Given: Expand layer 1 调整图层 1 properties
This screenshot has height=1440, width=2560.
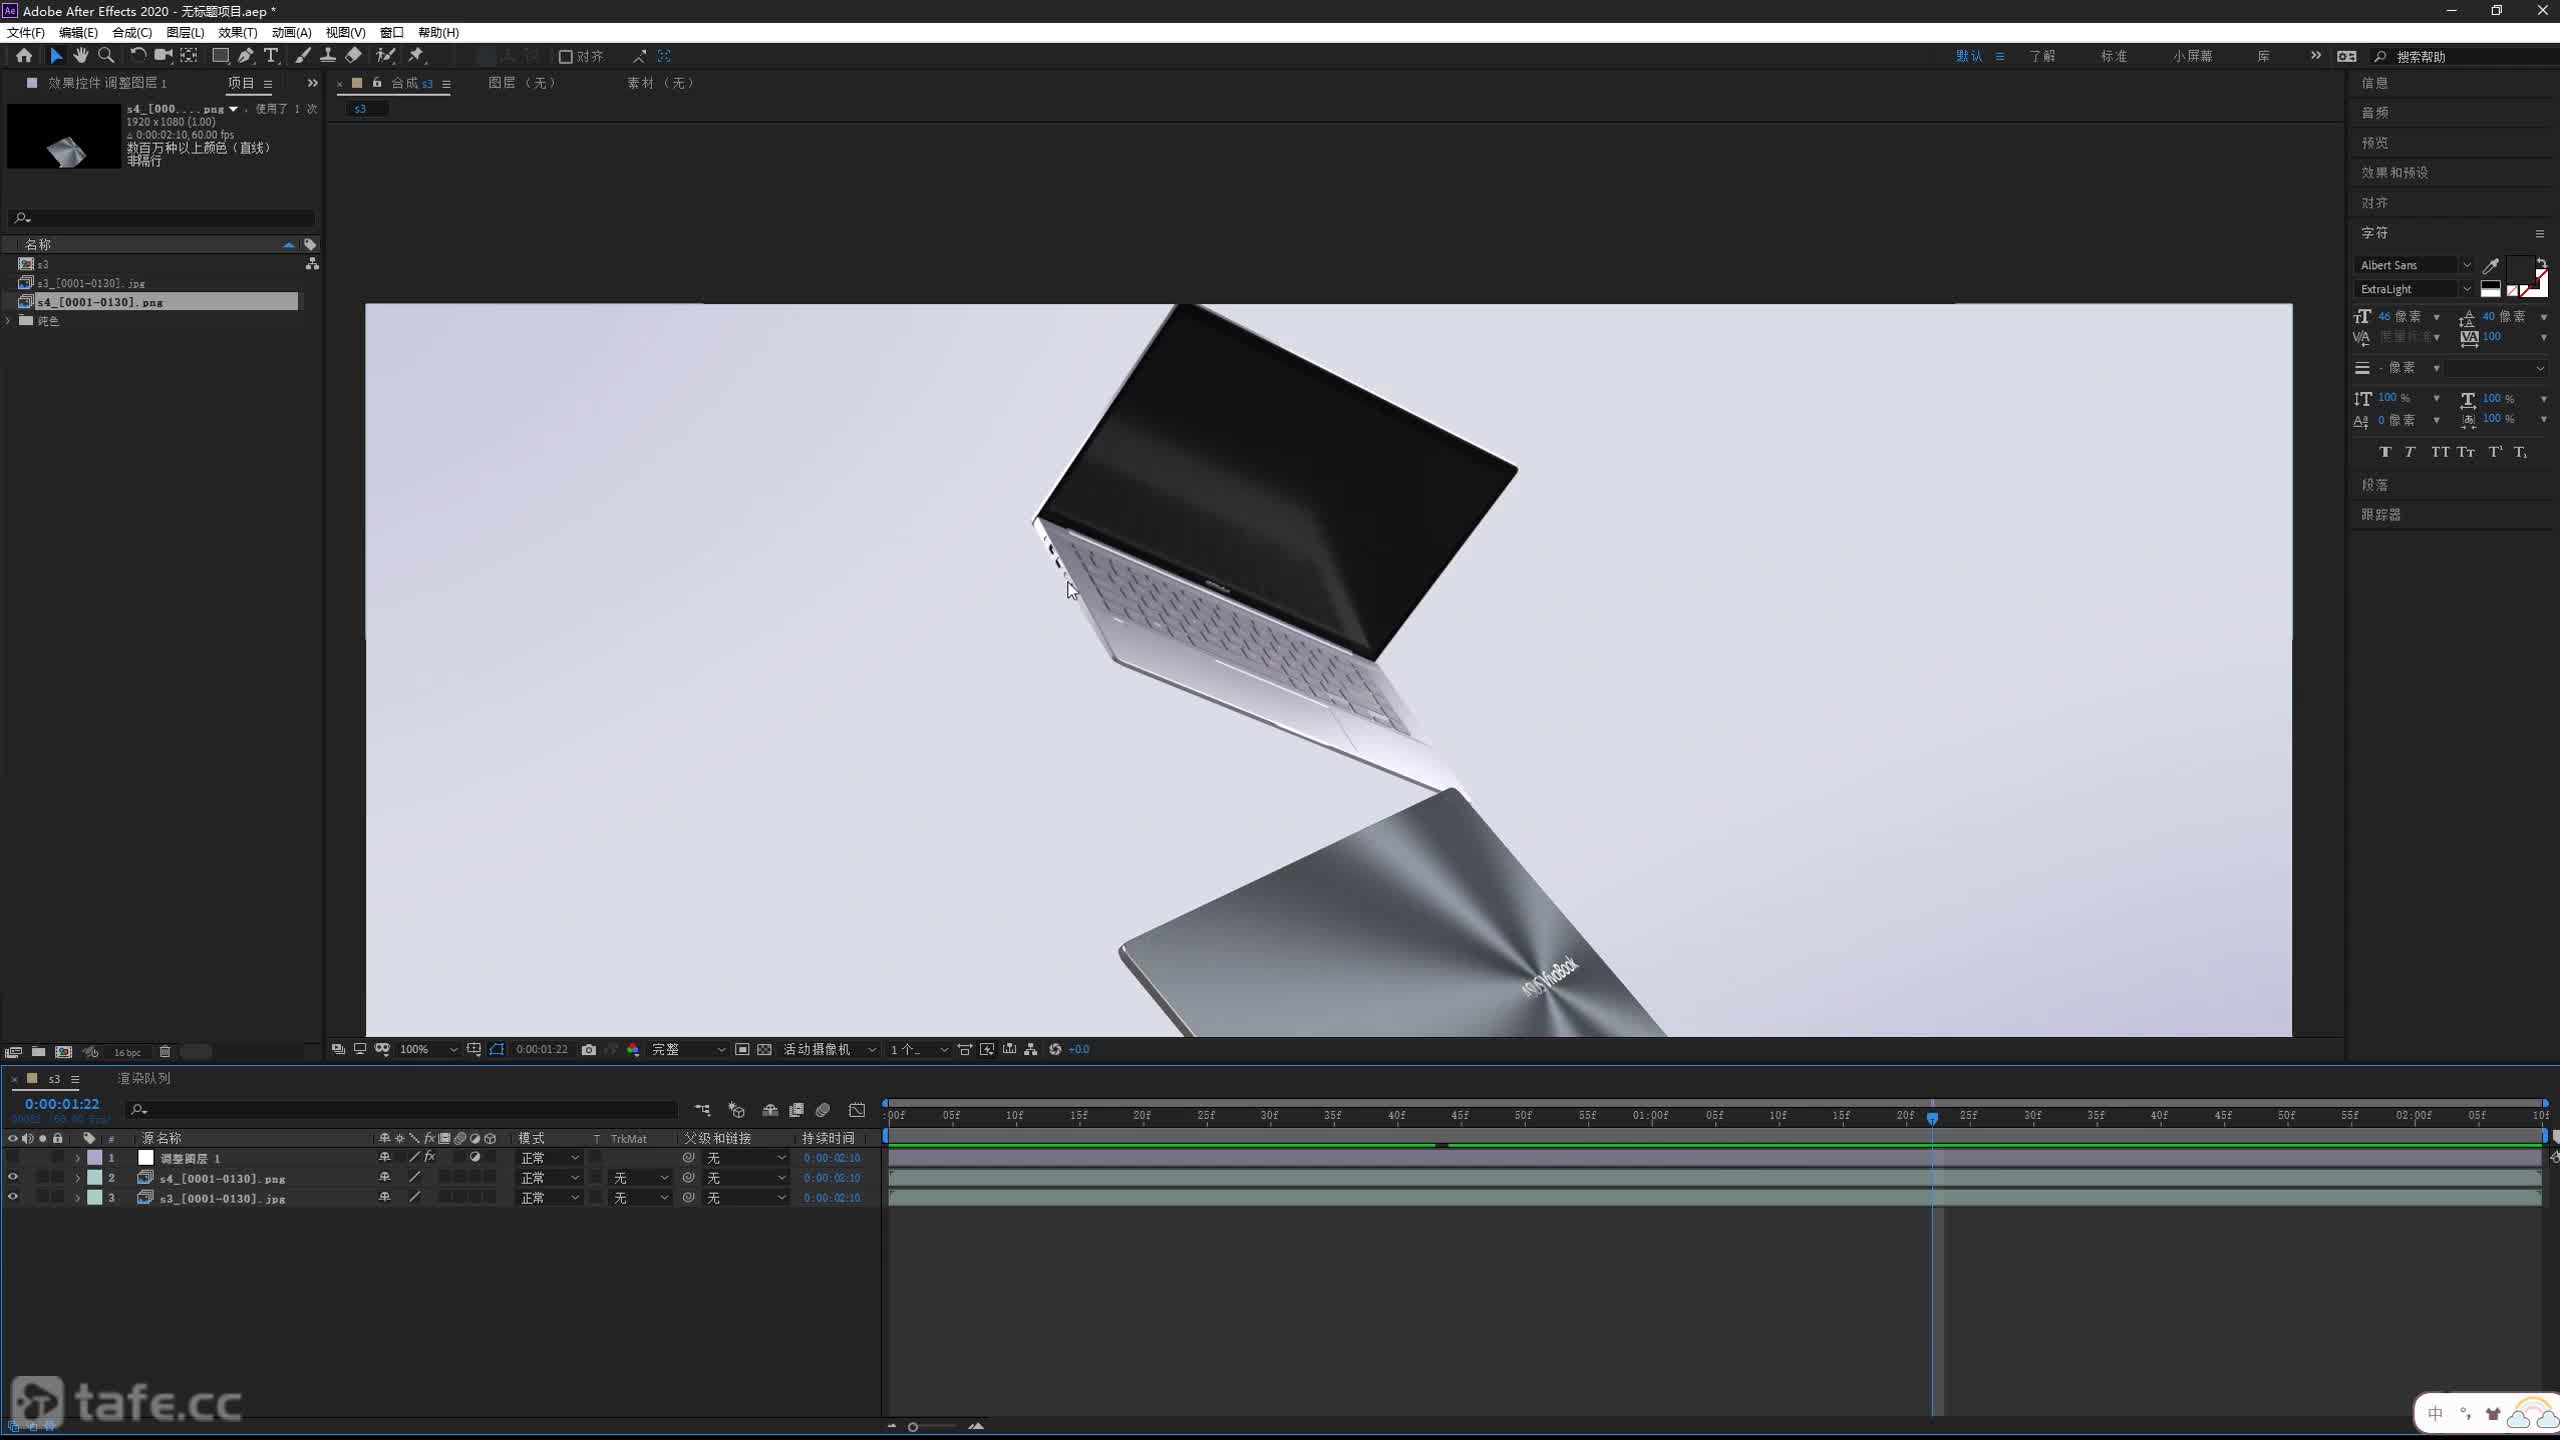Looking at the screenshot, I should click(x=77, y=1158).
